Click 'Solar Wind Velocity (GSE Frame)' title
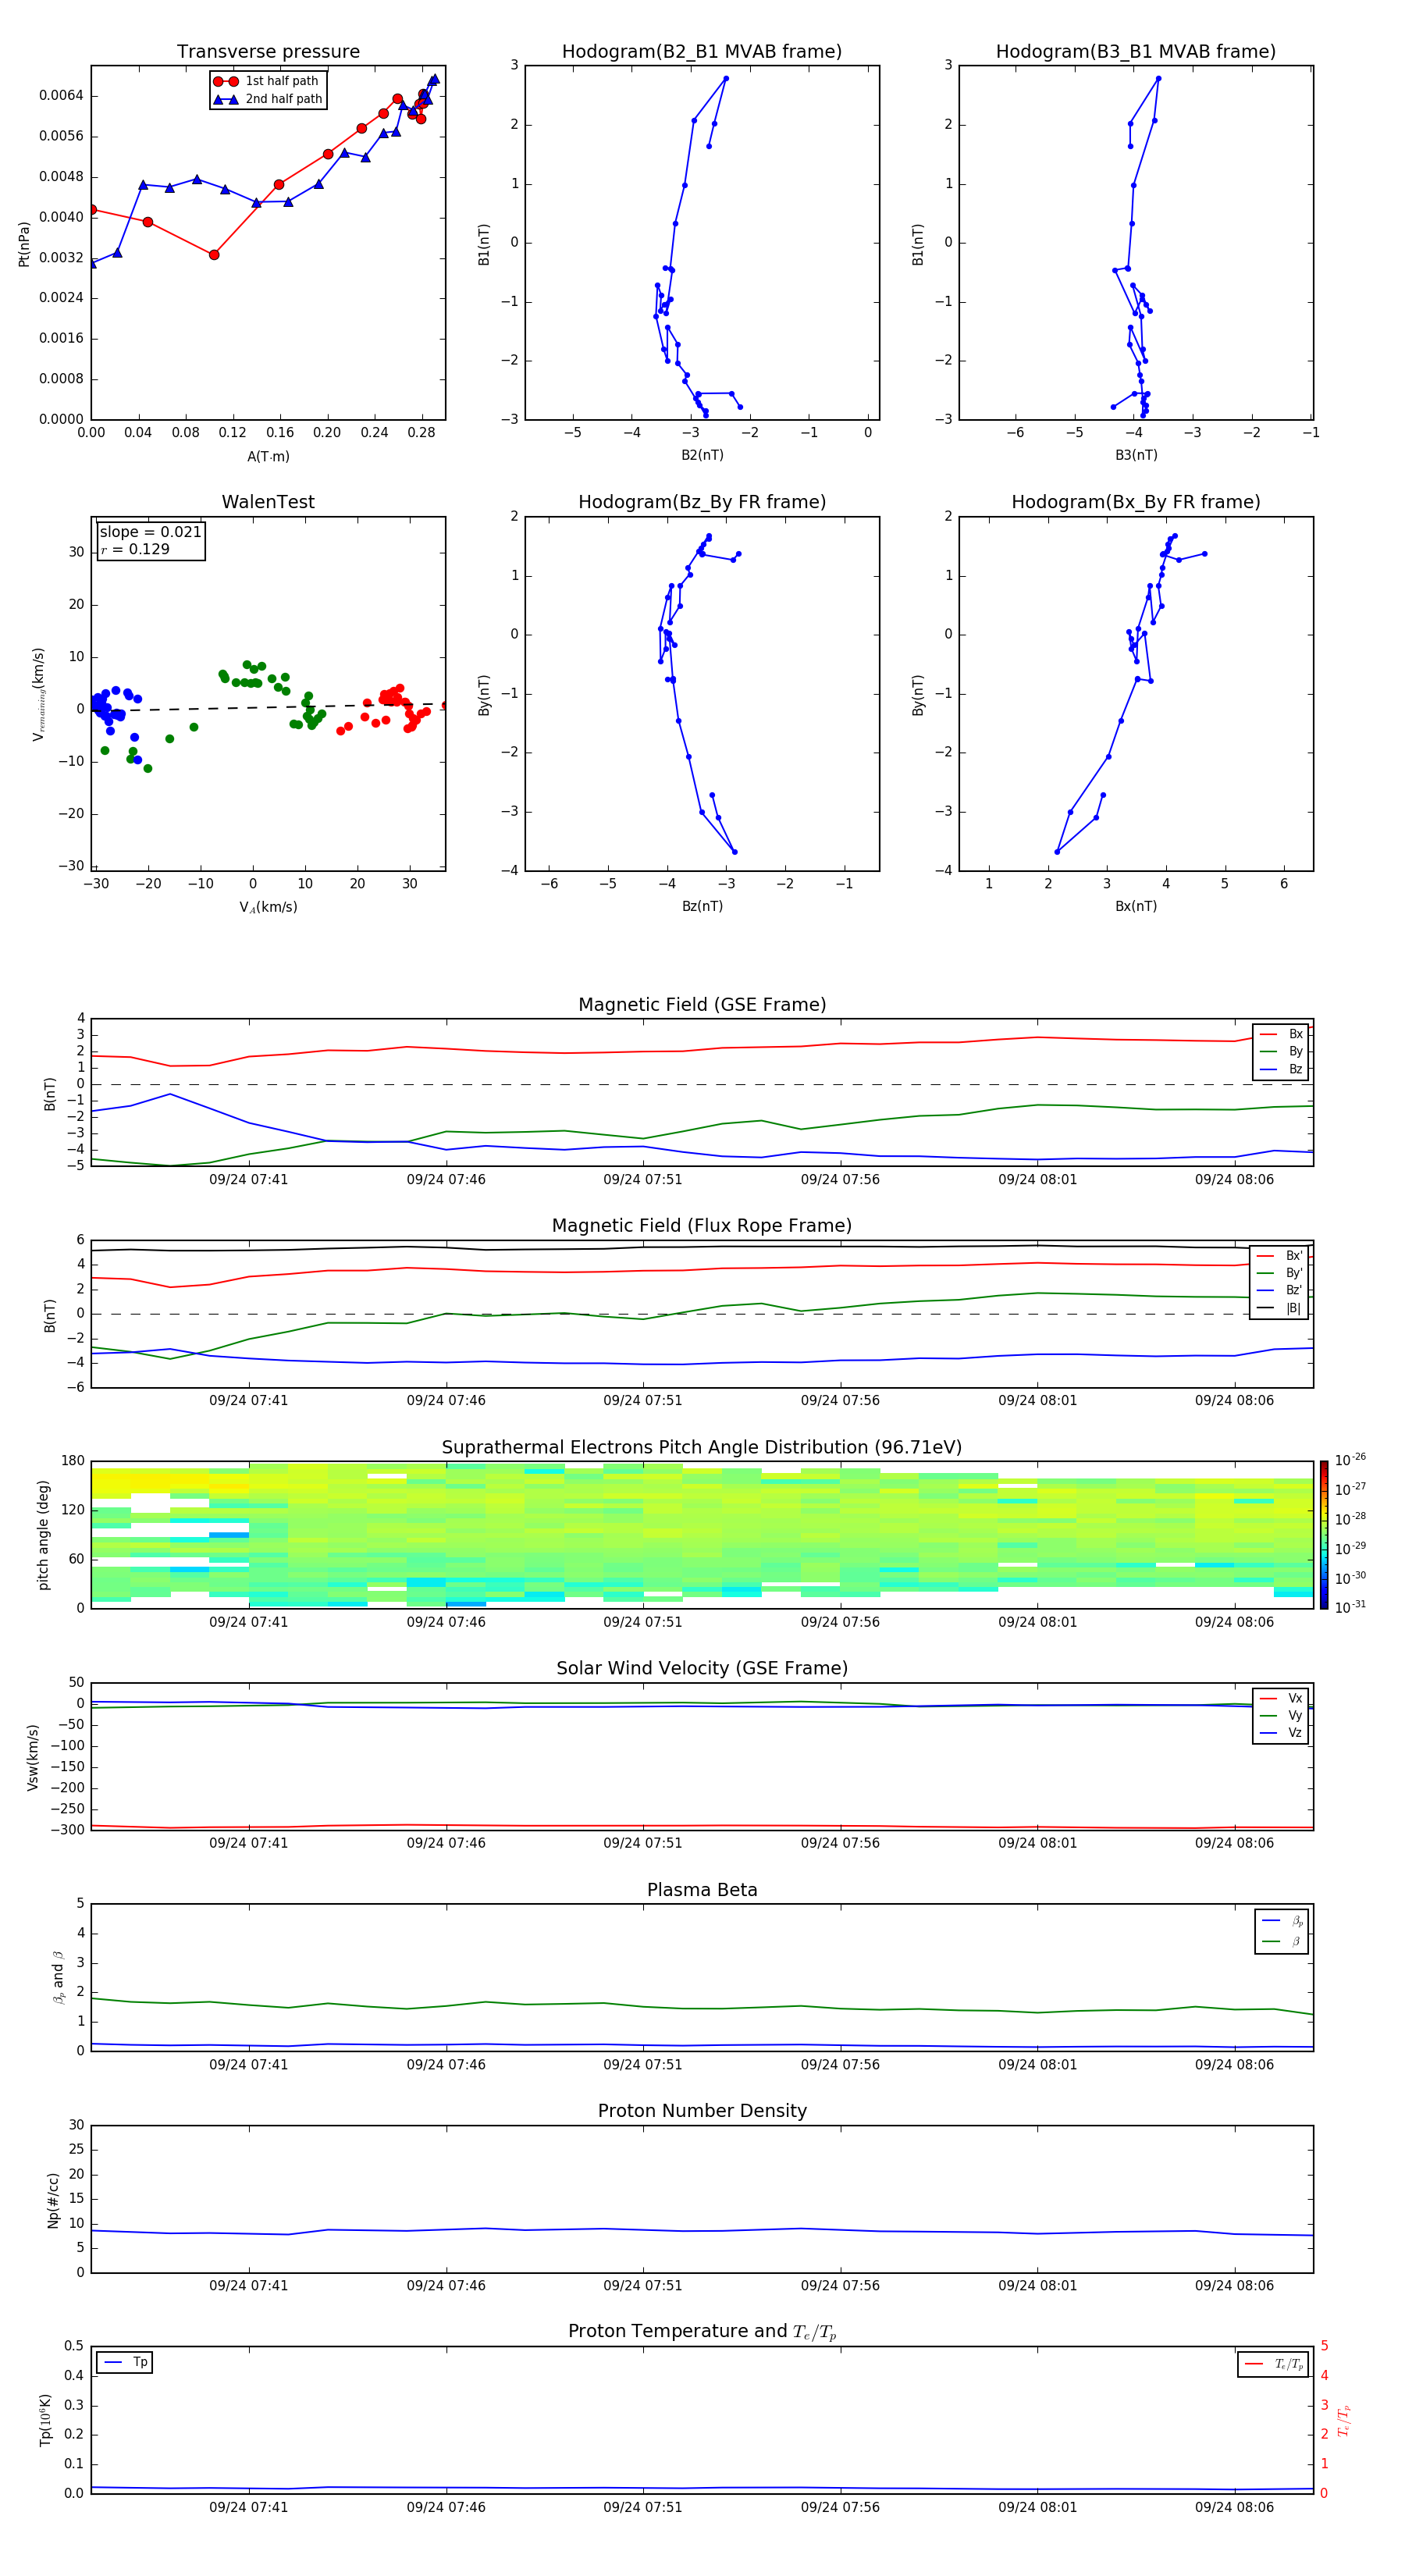The height and width of the screenshot is (2576, 1405). click(x=702, y=1668)
